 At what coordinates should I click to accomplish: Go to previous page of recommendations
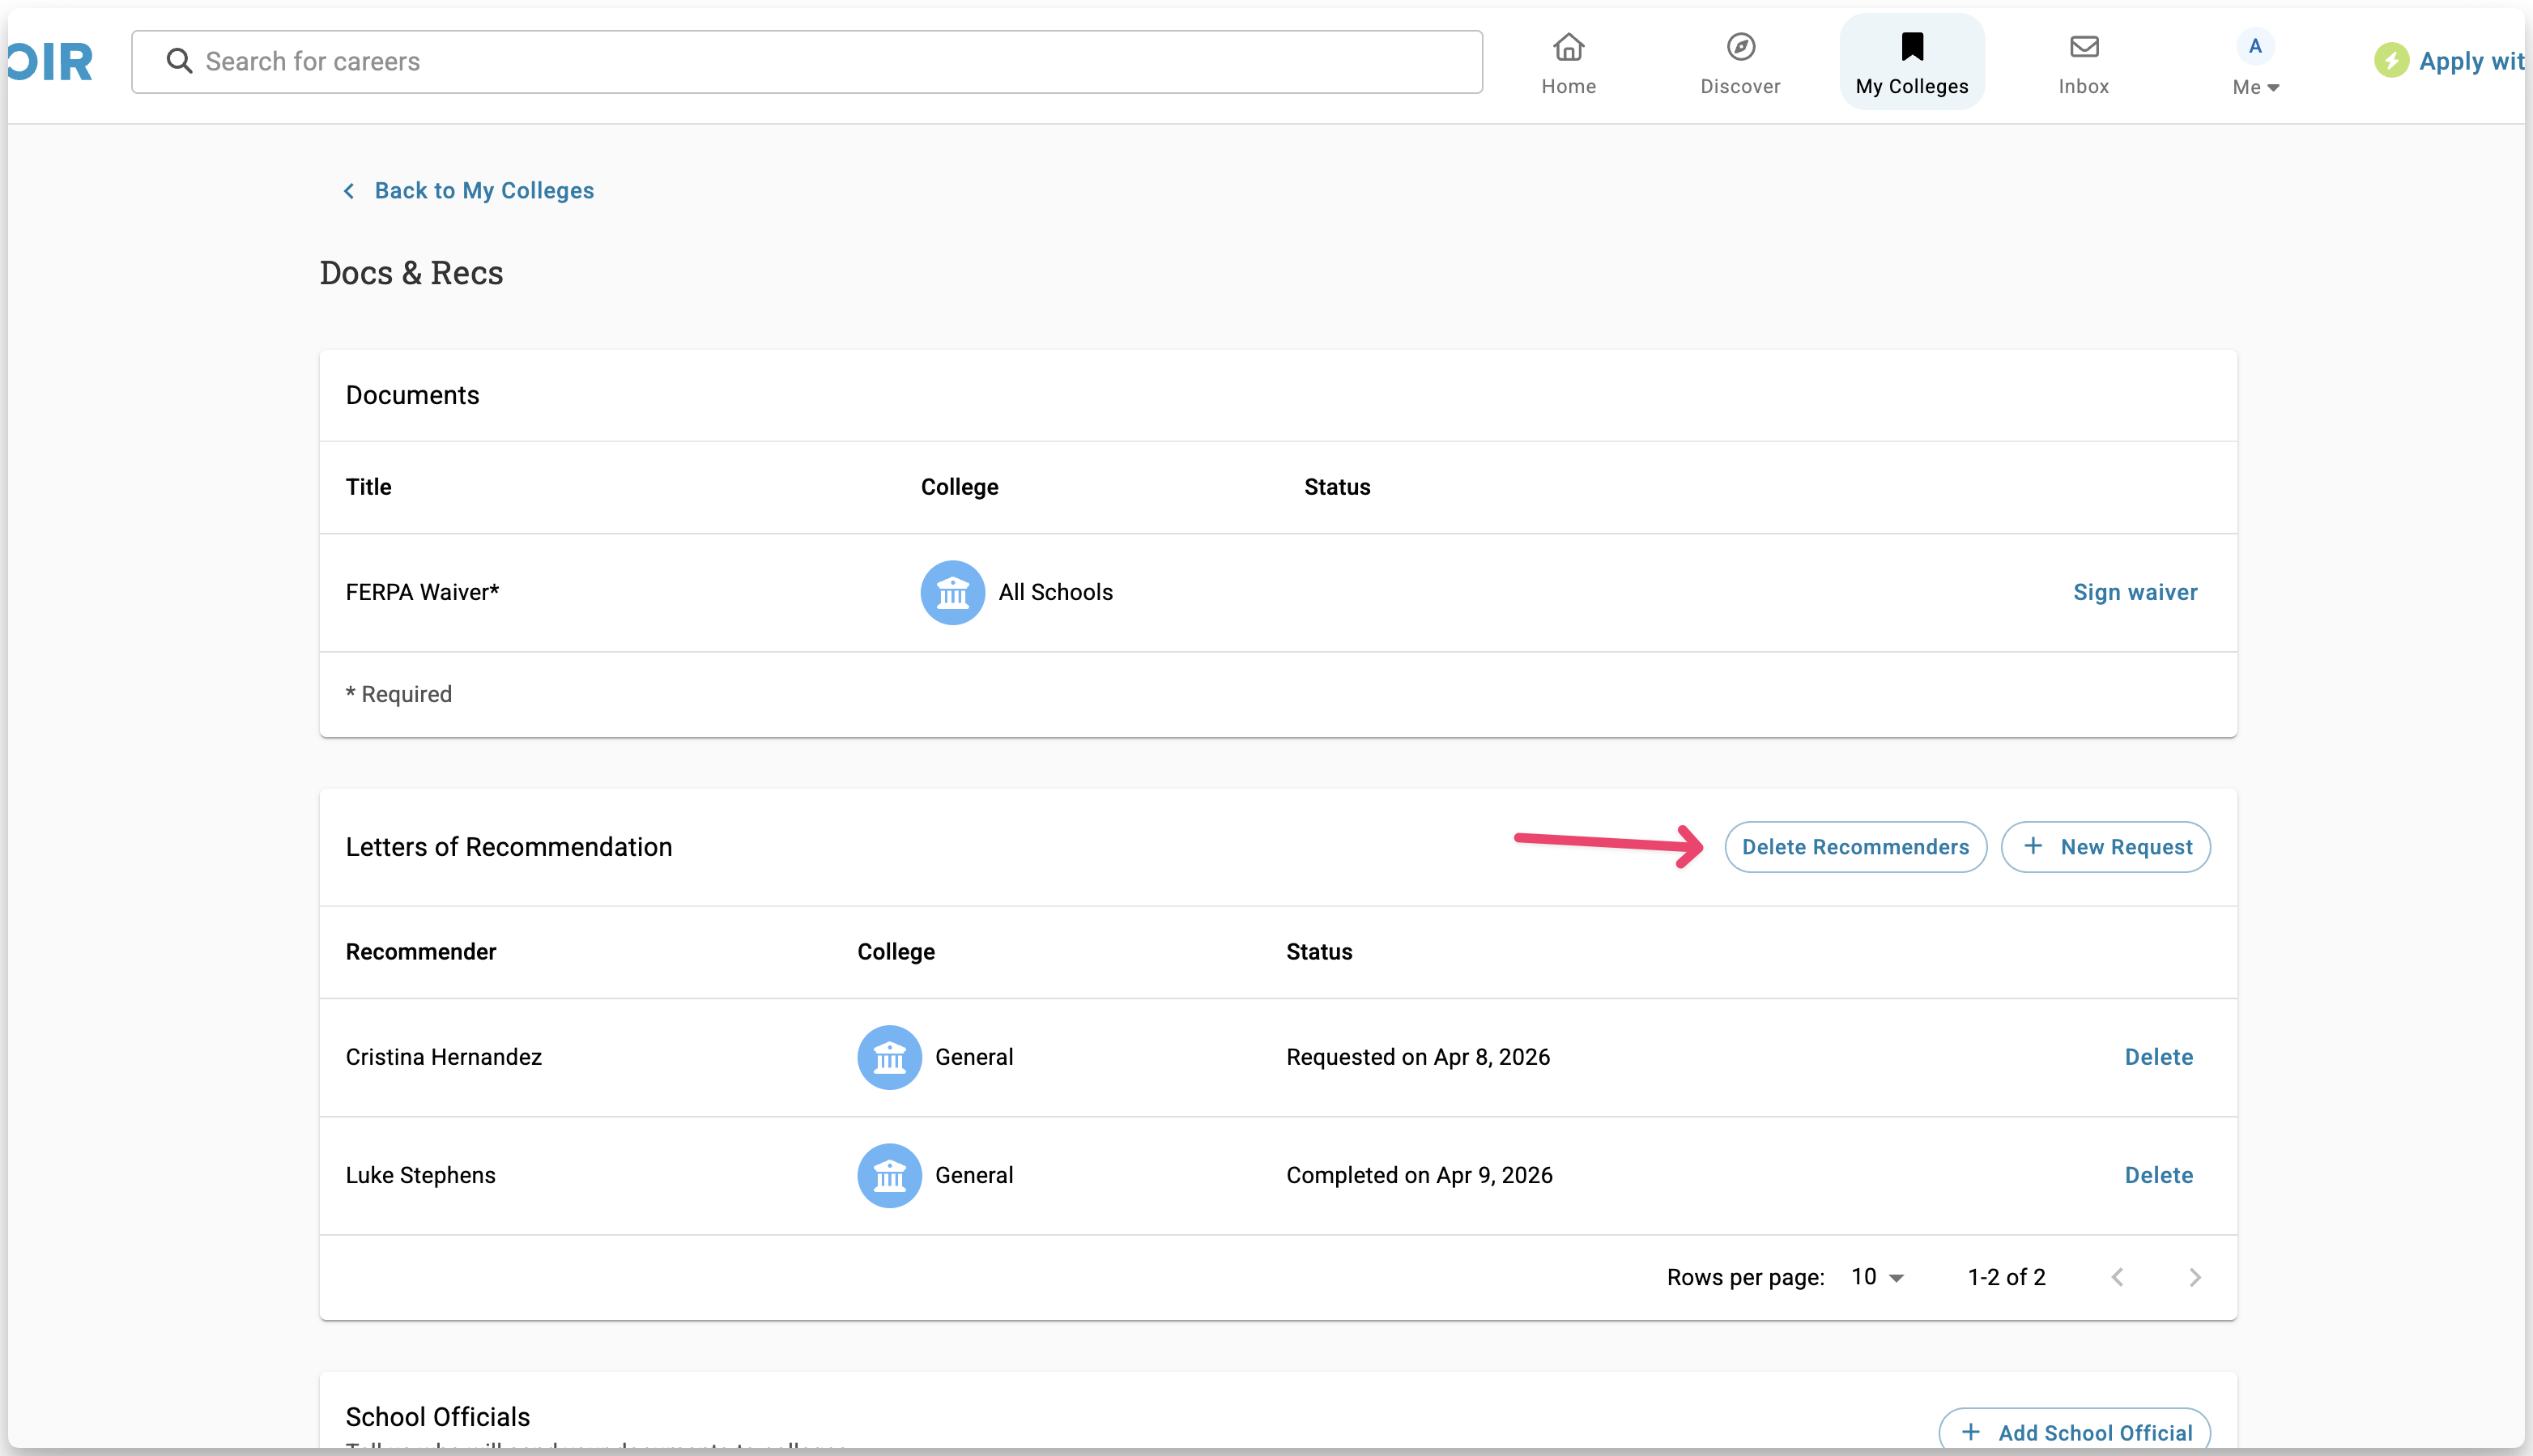2117,1277
